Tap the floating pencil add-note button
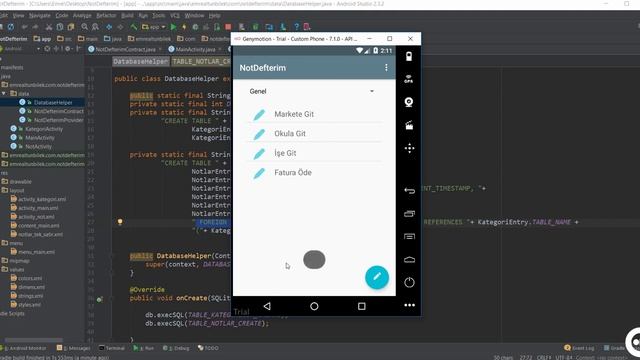The height and width of the screenshot is (360, 640). tap(377, 278)
